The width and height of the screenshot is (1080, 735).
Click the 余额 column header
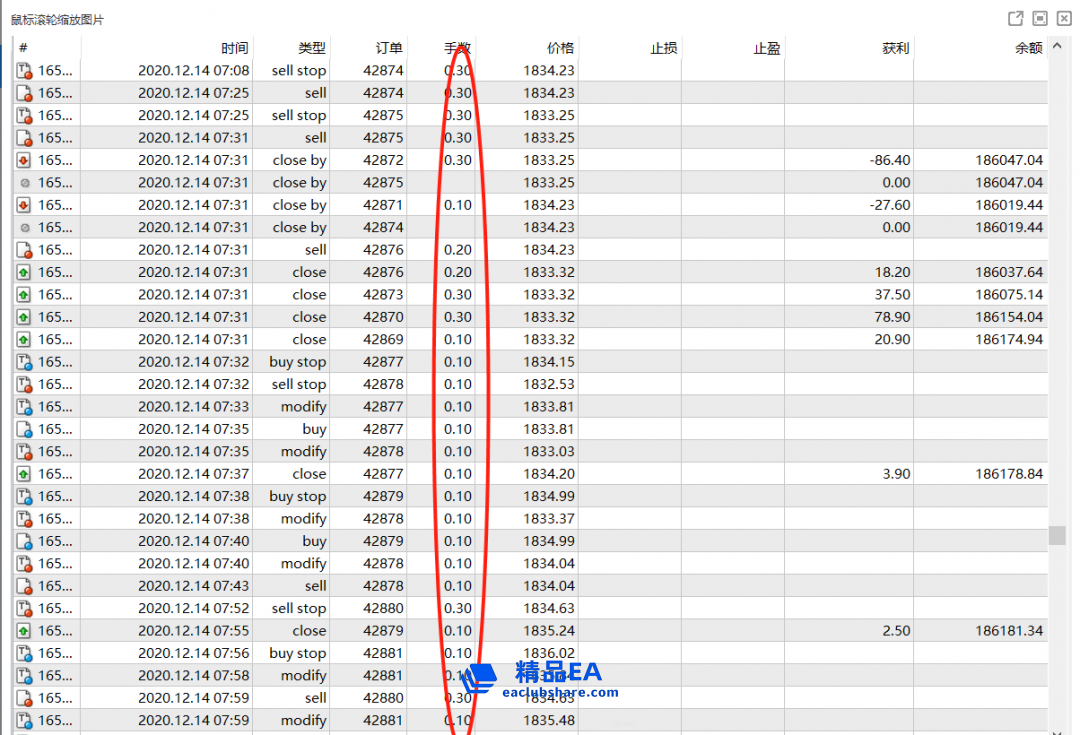(1028, 48)
